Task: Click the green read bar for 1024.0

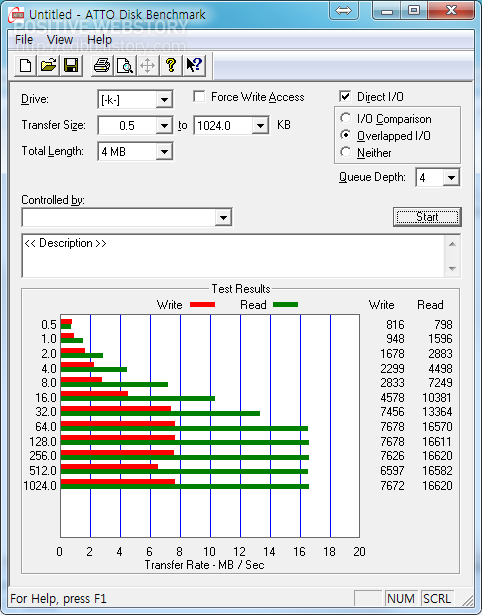Action: click(185, 486)
